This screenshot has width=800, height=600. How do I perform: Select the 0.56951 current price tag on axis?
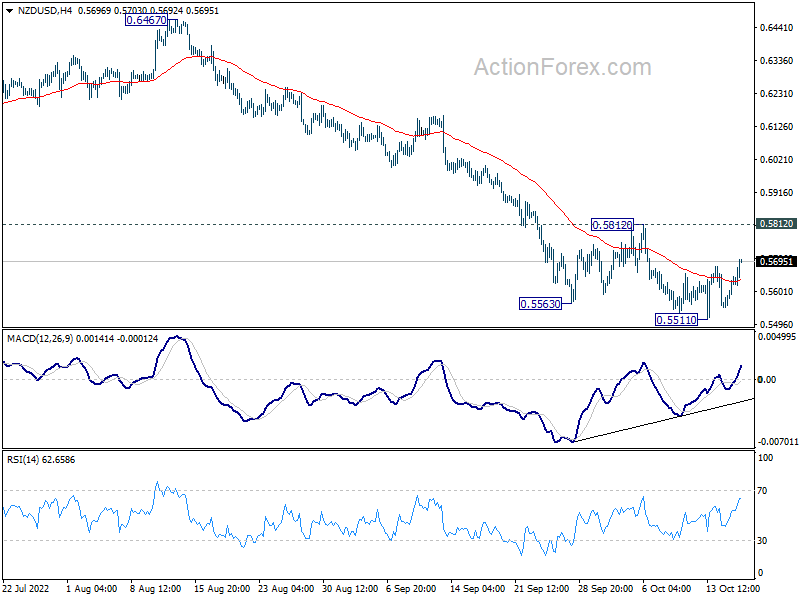tap(777, 262)
